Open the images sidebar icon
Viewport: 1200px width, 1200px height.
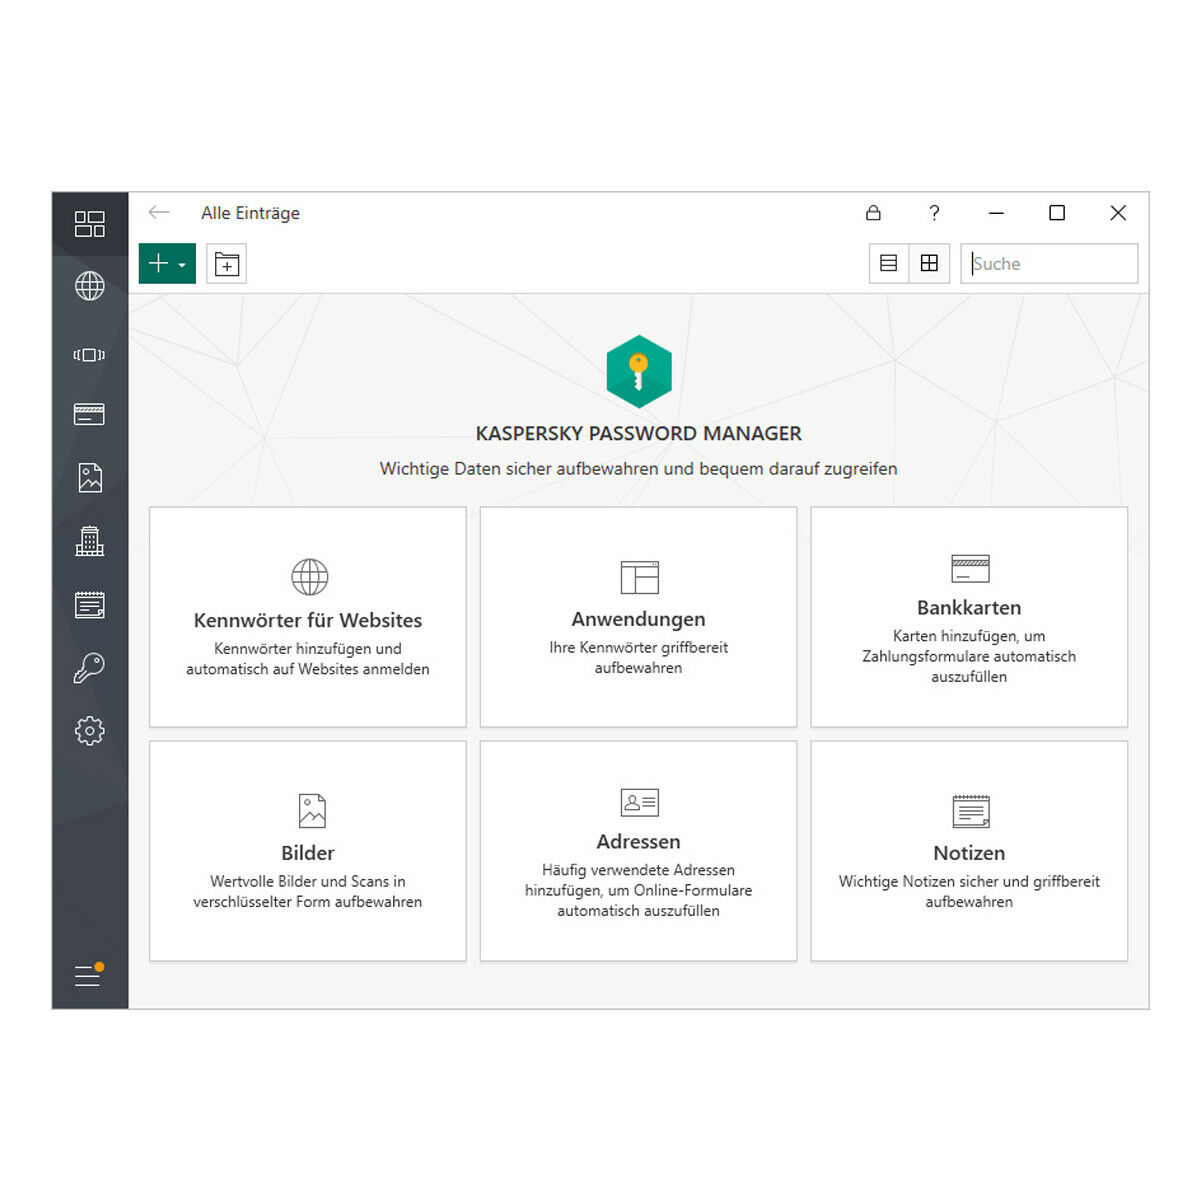[89, 478]
